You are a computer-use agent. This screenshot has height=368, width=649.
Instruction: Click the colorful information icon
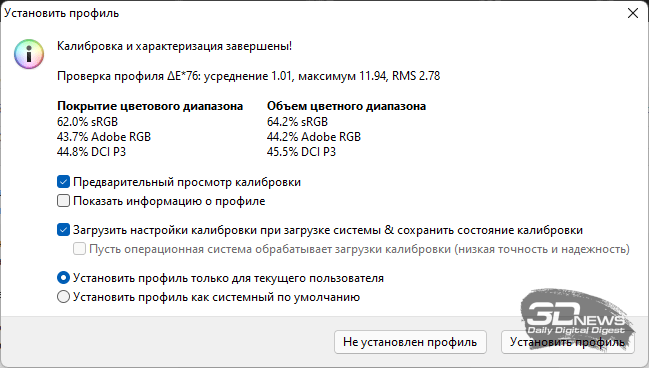[x=29, y=54]
